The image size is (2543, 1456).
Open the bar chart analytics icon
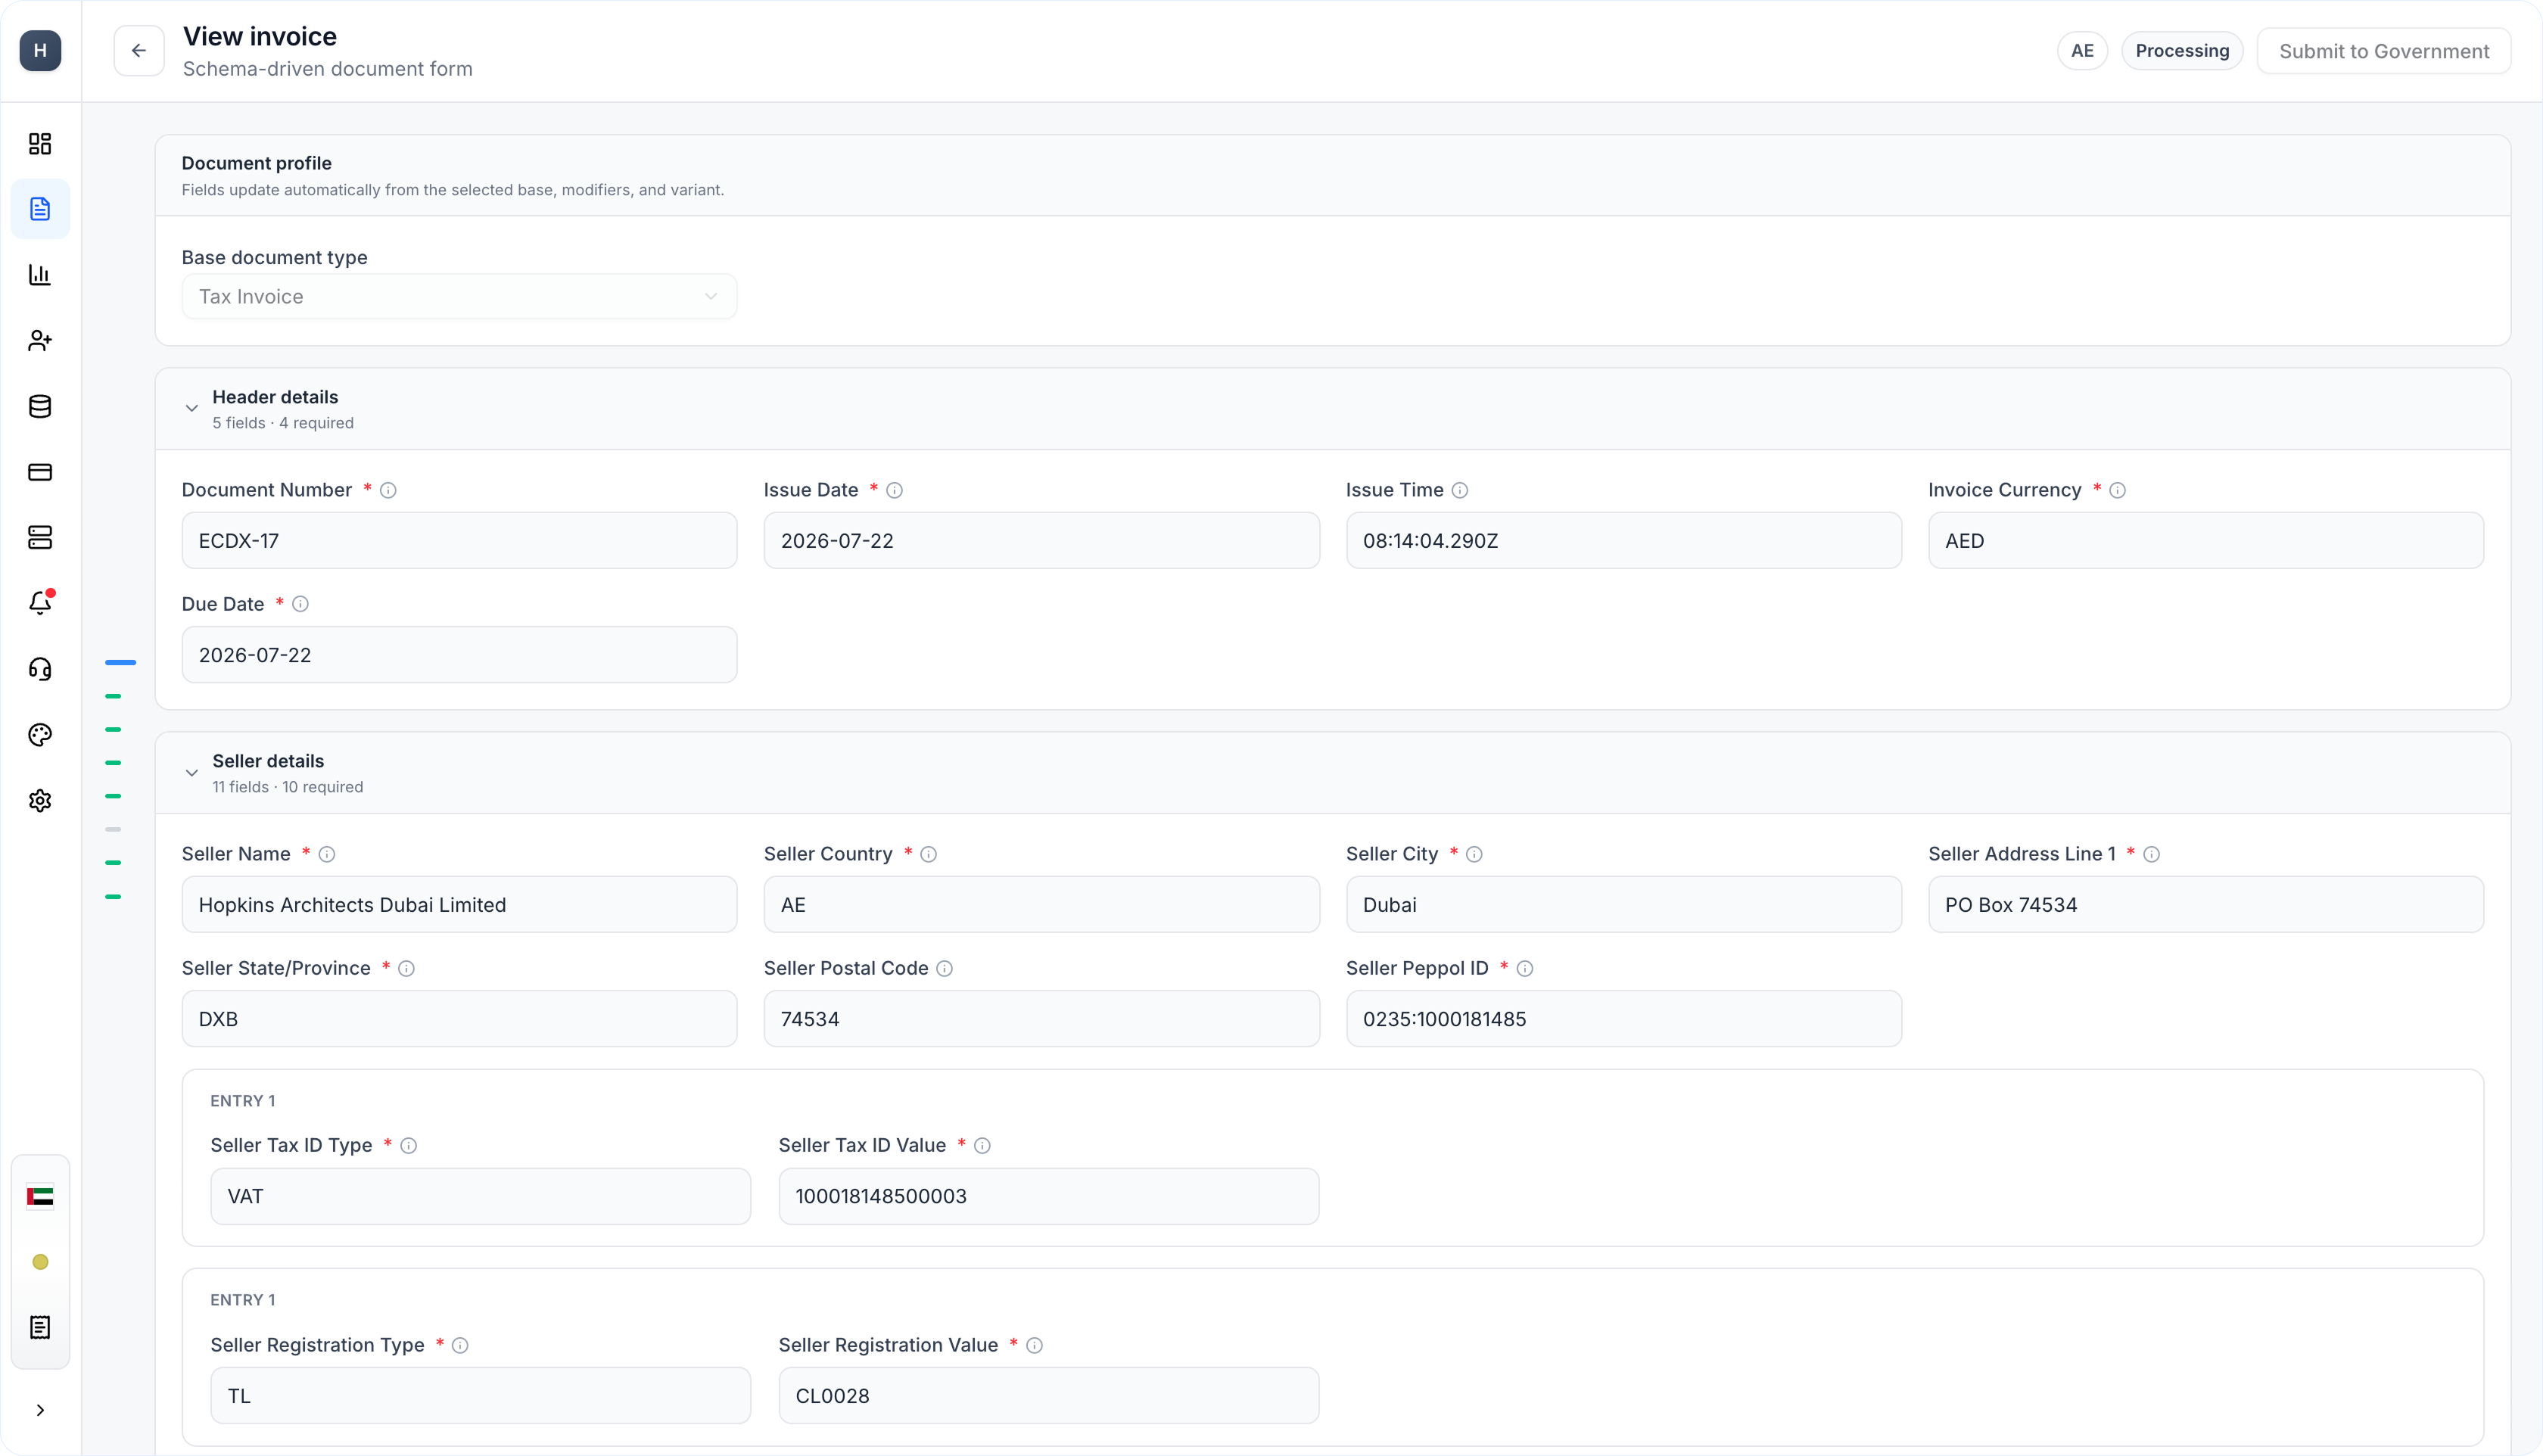pos(40,275)
